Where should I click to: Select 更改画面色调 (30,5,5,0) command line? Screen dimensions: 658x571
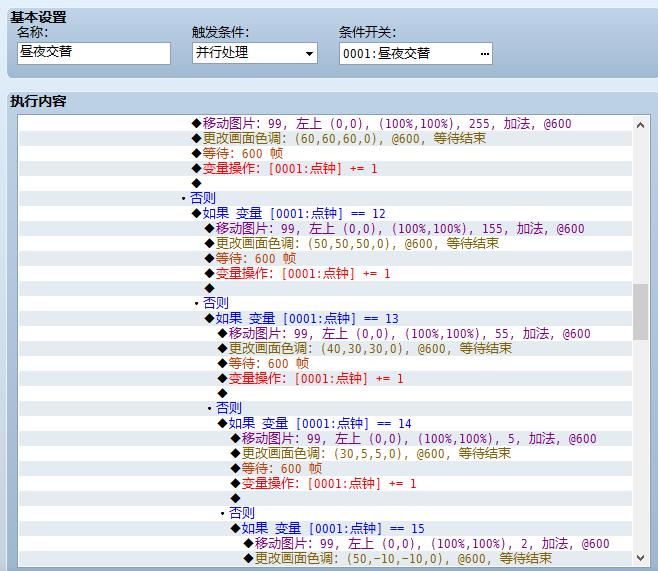click(326, 453)
